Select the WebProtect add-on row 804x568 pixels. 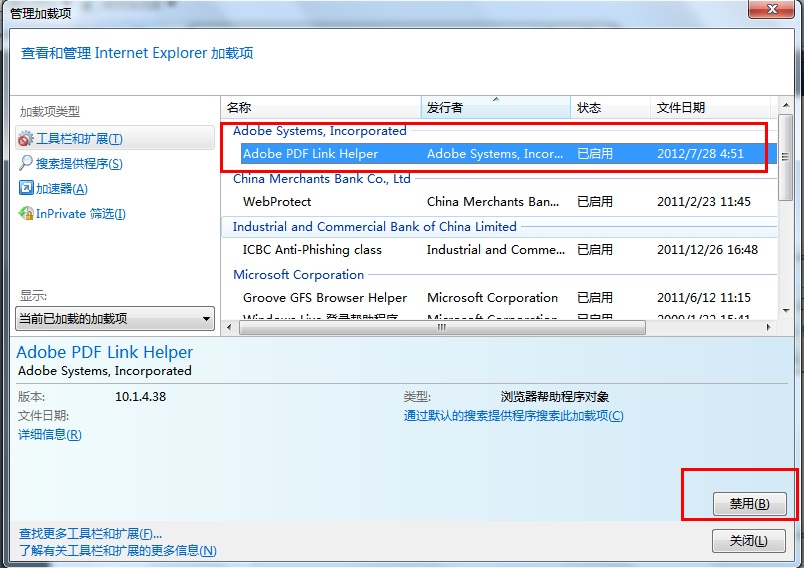[x=509, y=201]
